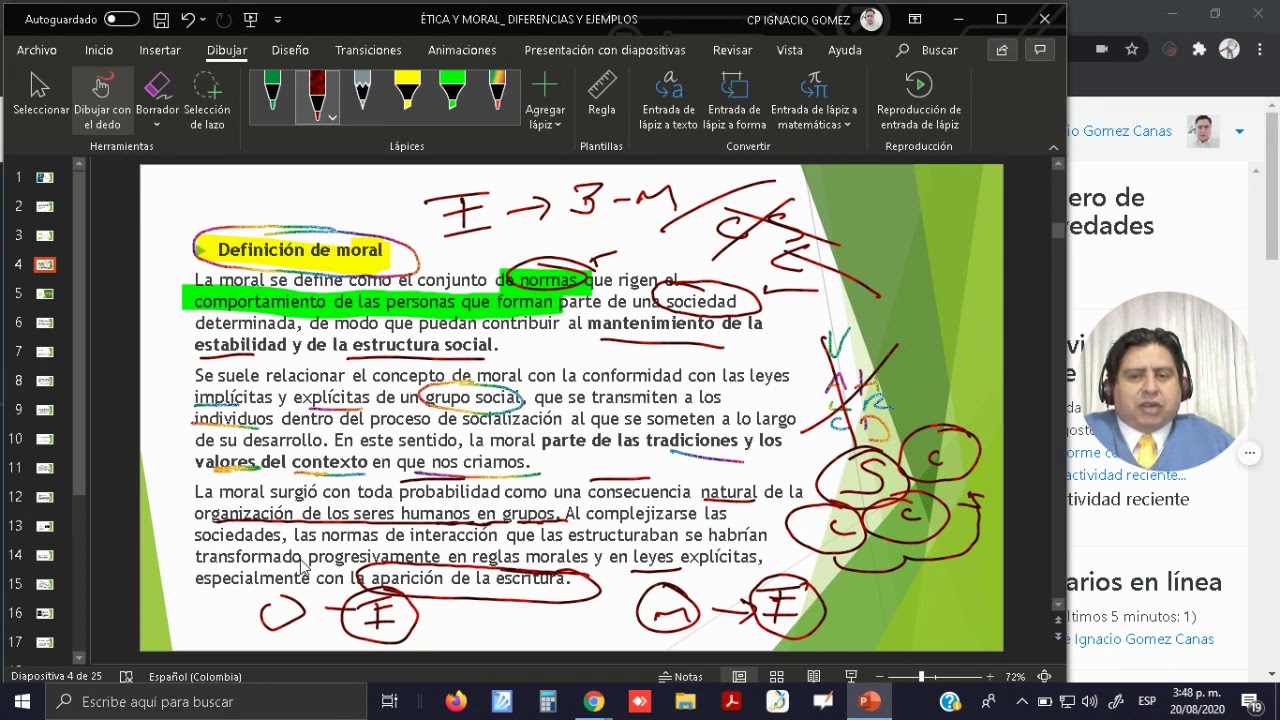This screenshot has height=720, width=1280.
Task: Toggle the Notas pane
Action: click(x=681, y=677)
